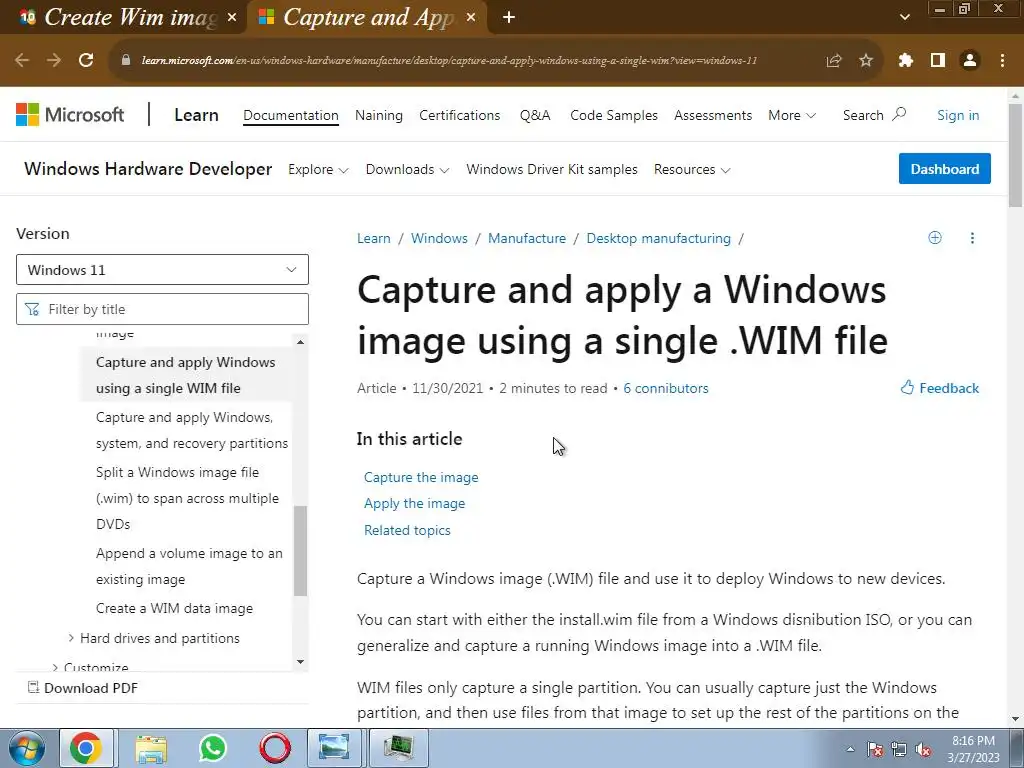Open the Windows Start button
Screen dimensions: 1024x768
(x=26, y=748)
